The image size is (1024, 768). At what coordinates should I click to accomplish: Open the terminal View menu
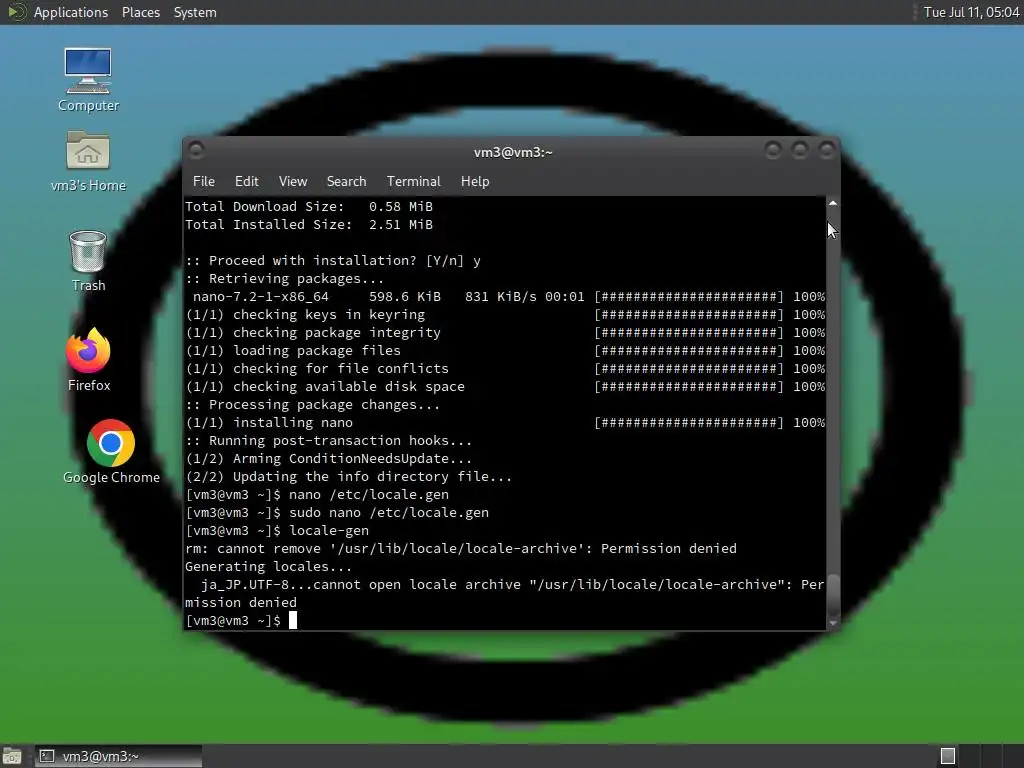[x=293, y=181]
